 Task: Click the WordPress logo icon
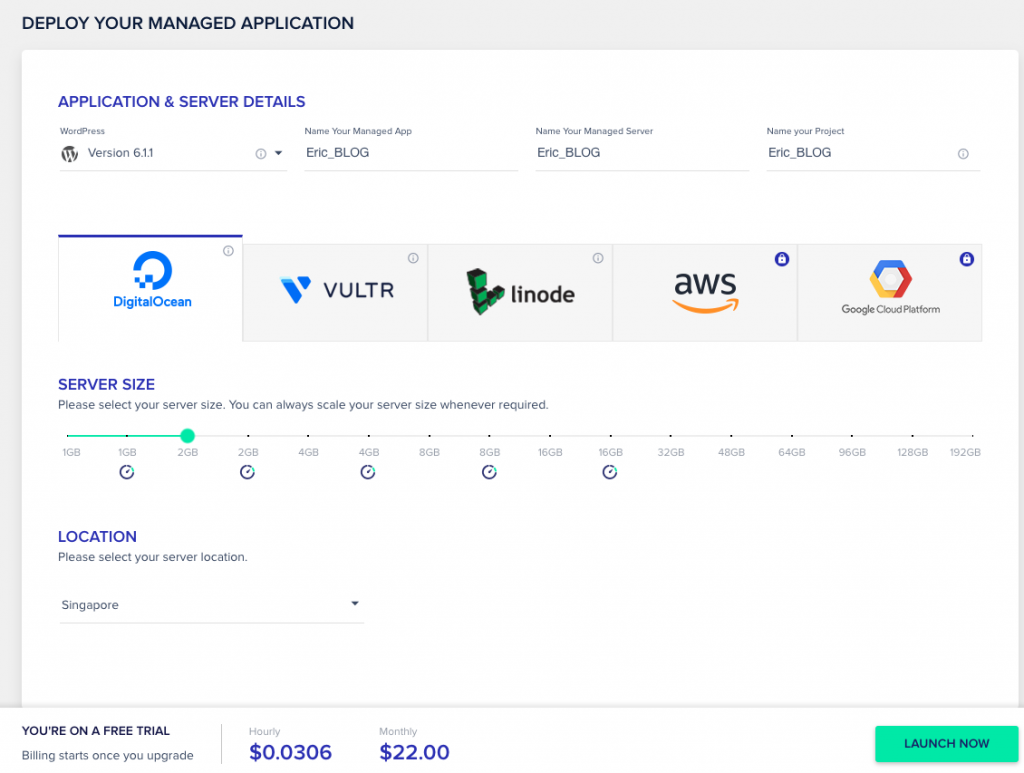tap(69, 153)
